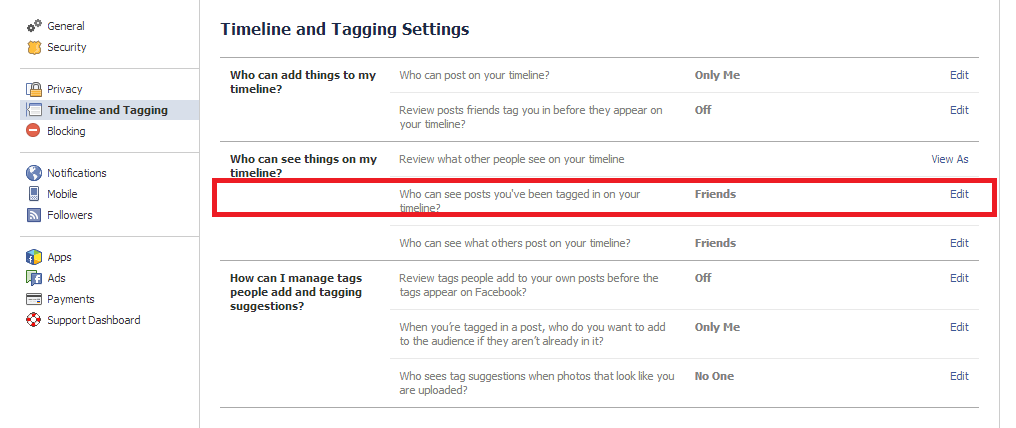Click the Mobile phone icon
This screenshot has width=1016, height=428.
tap(34, 194)
